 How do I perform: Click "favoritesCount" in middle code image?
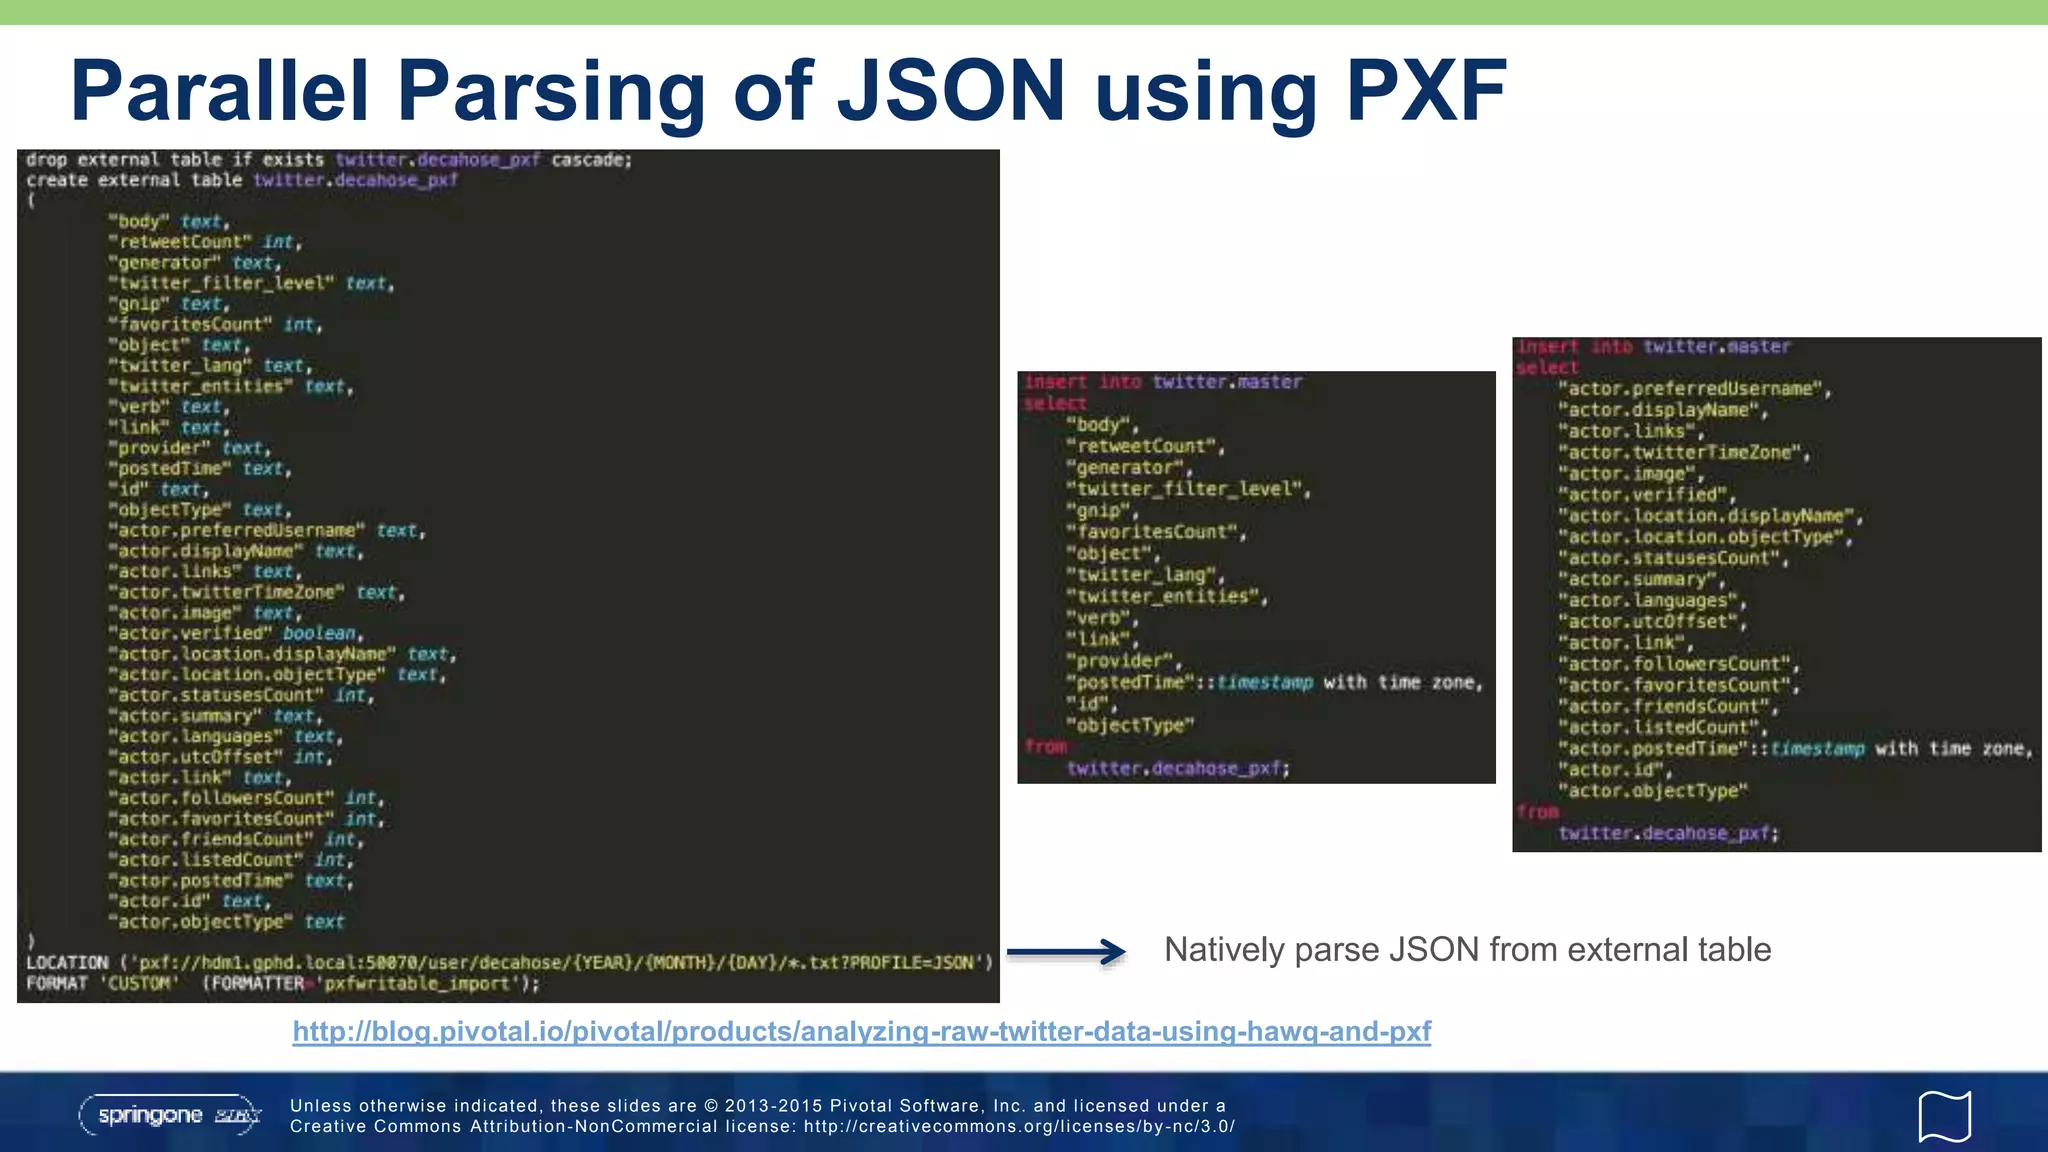coord(1157,532)
